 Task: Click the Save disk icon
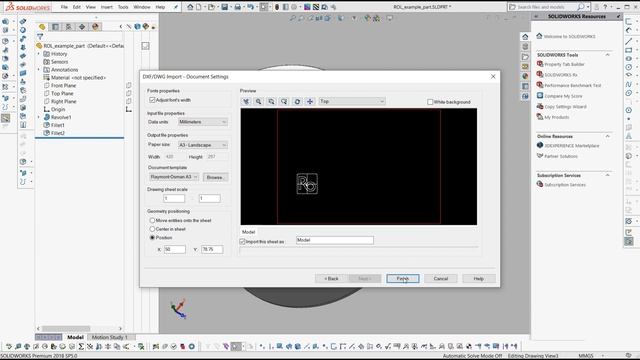pyautogui.click(x=224, y=7)
